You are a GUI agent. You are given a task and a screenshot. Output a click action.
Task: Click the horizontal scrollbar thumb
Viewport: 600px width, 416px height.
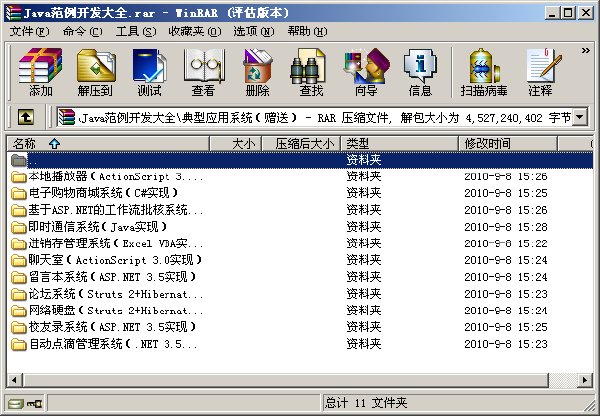click(286, 380)
